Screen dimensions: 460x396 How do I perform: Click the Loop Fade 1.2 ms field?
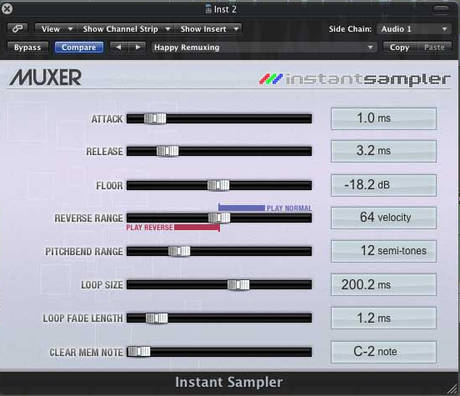(384, 318)
